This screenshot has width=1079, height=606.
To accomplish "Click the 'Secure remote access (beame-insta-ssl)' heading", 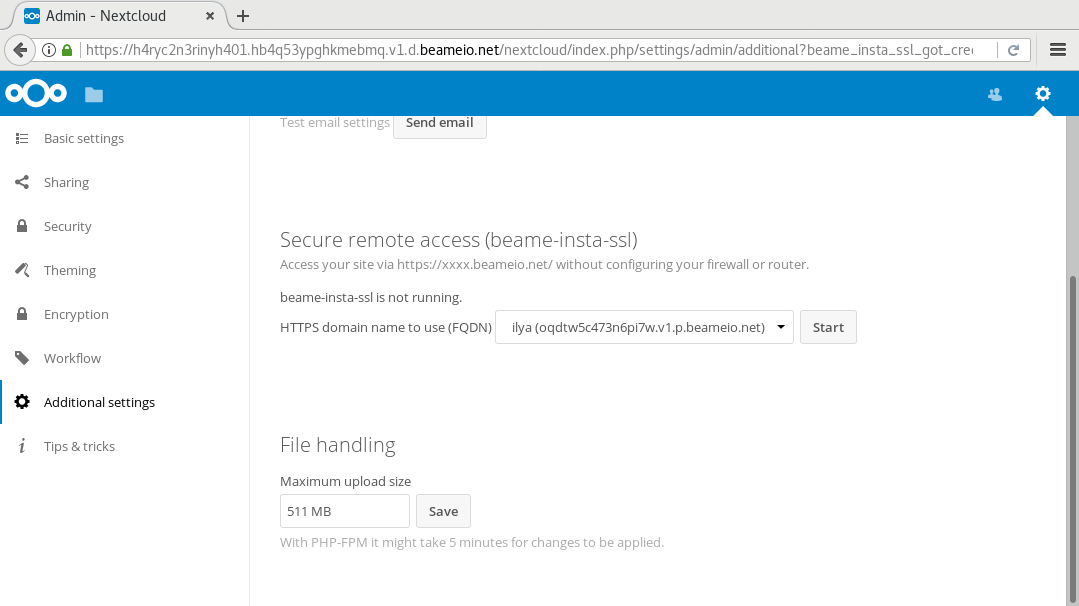I will coord(459,239).
